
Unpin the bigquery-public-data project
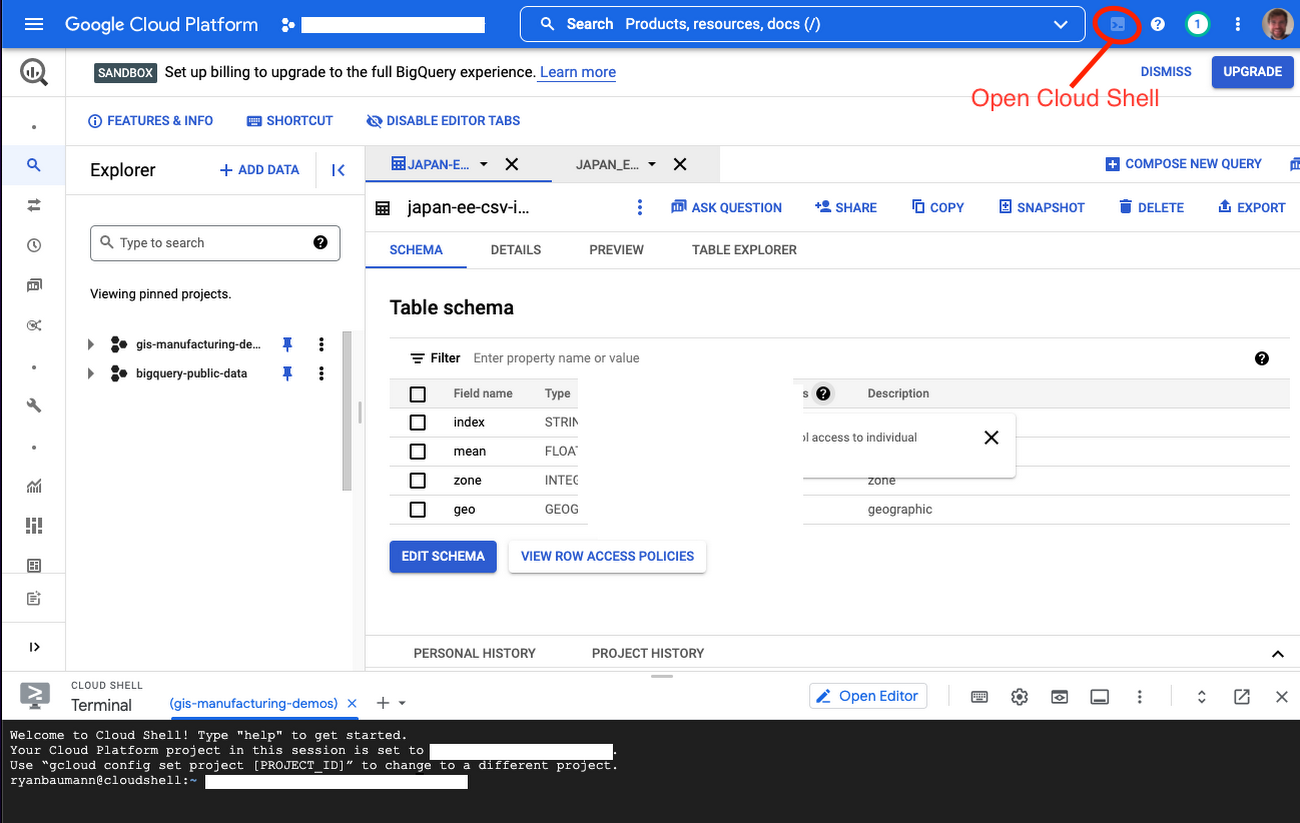click(x=287, y=373)
